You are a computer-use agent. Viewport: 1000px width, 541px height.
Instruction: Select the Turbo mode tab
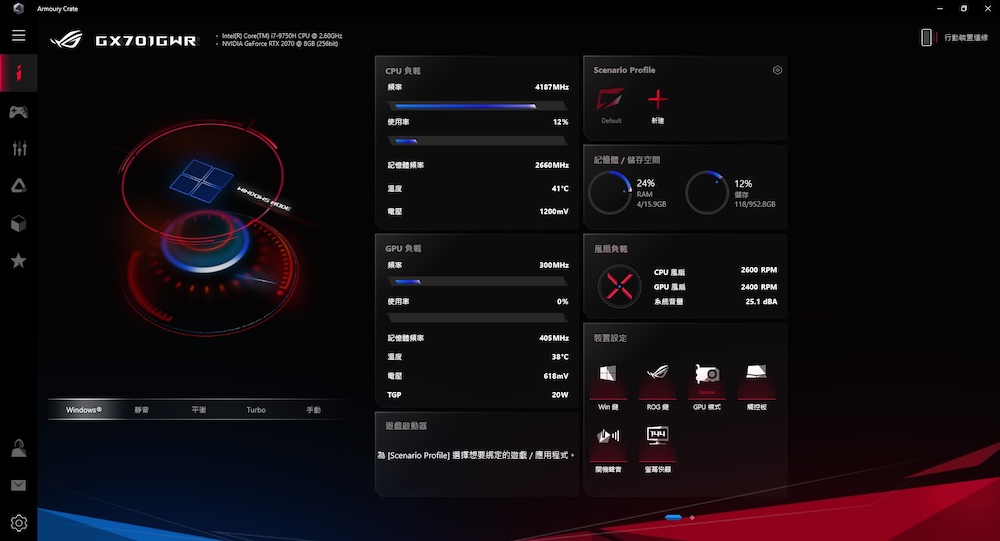256,410
